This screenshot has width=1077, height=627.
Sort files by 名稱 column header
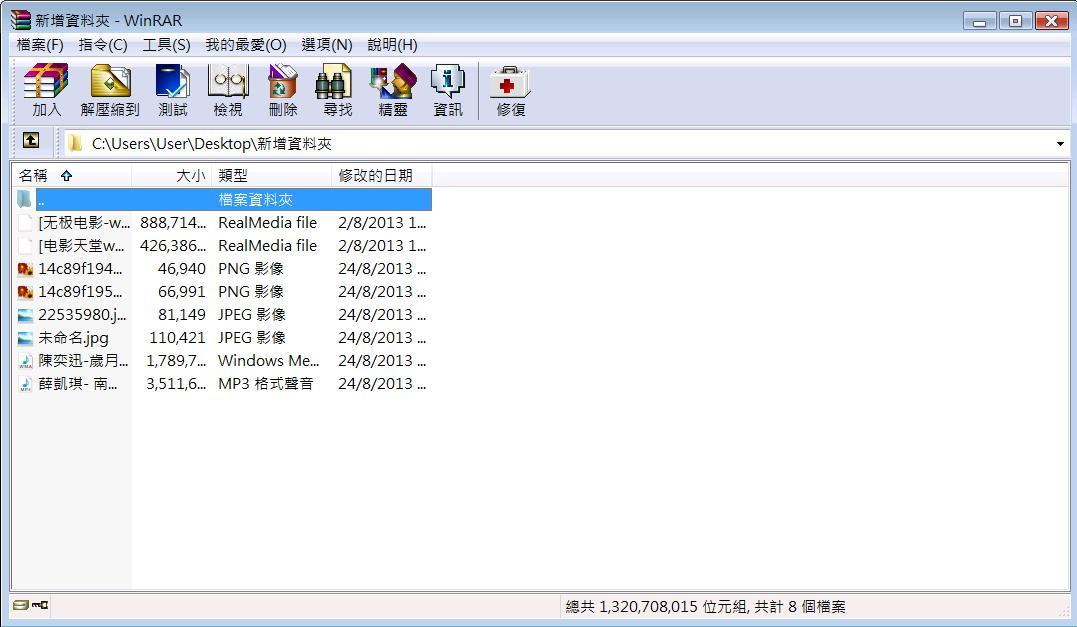[x=34, y=175]
